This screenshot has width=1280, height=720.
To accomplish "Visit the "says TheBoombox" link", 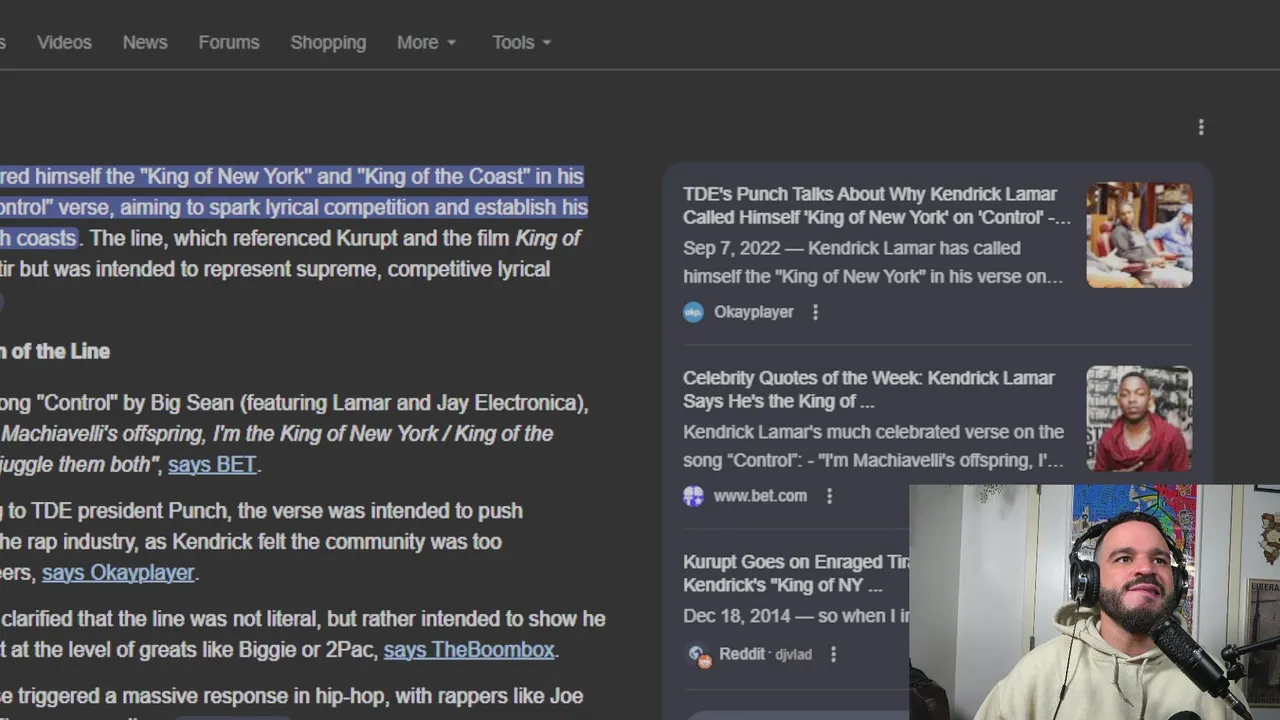I will (x=469, y=650).
